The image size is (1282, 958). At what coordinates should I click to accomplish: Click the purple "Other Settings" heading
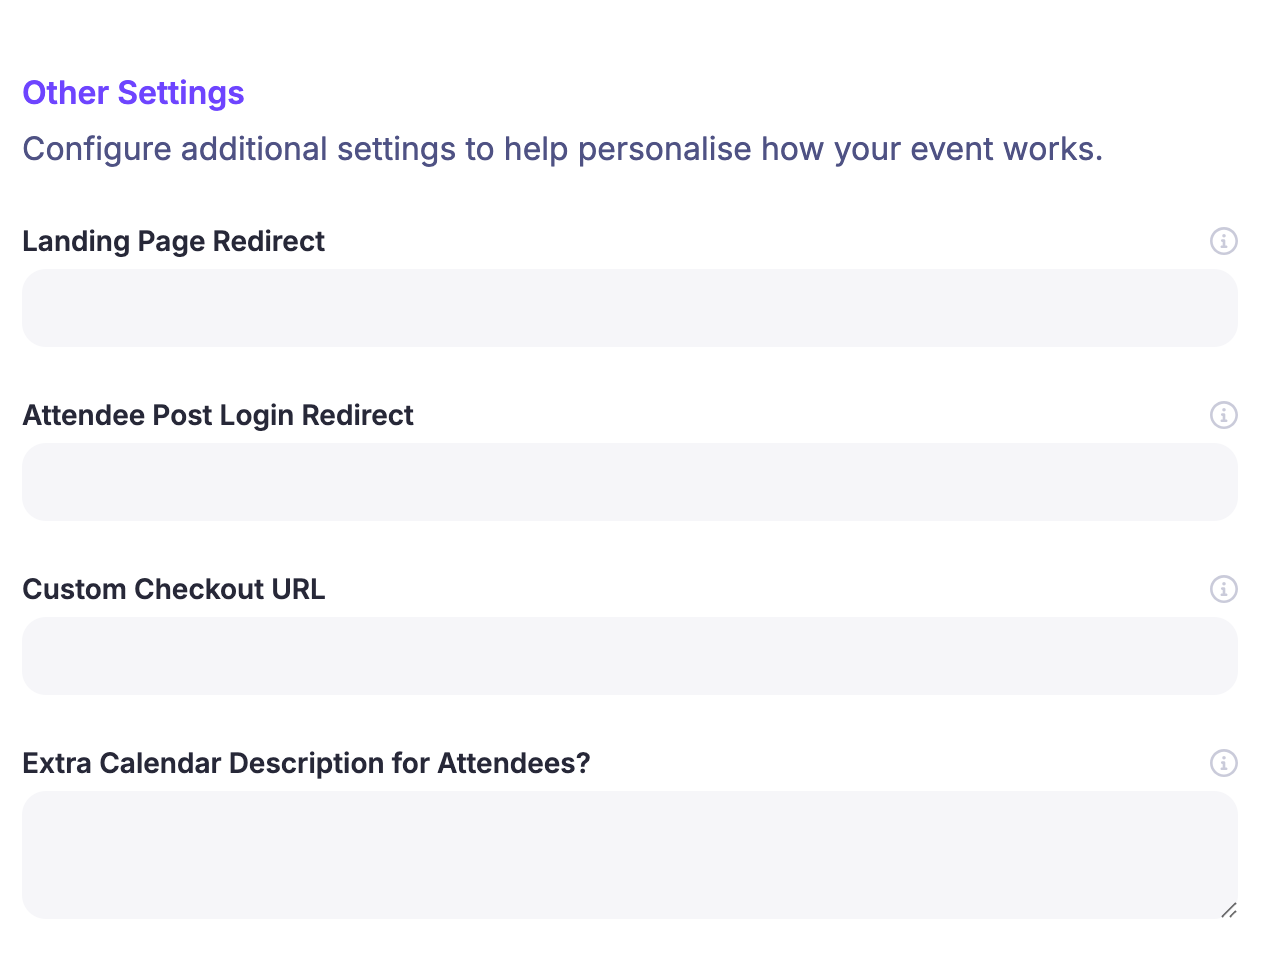tap(133, 93)
